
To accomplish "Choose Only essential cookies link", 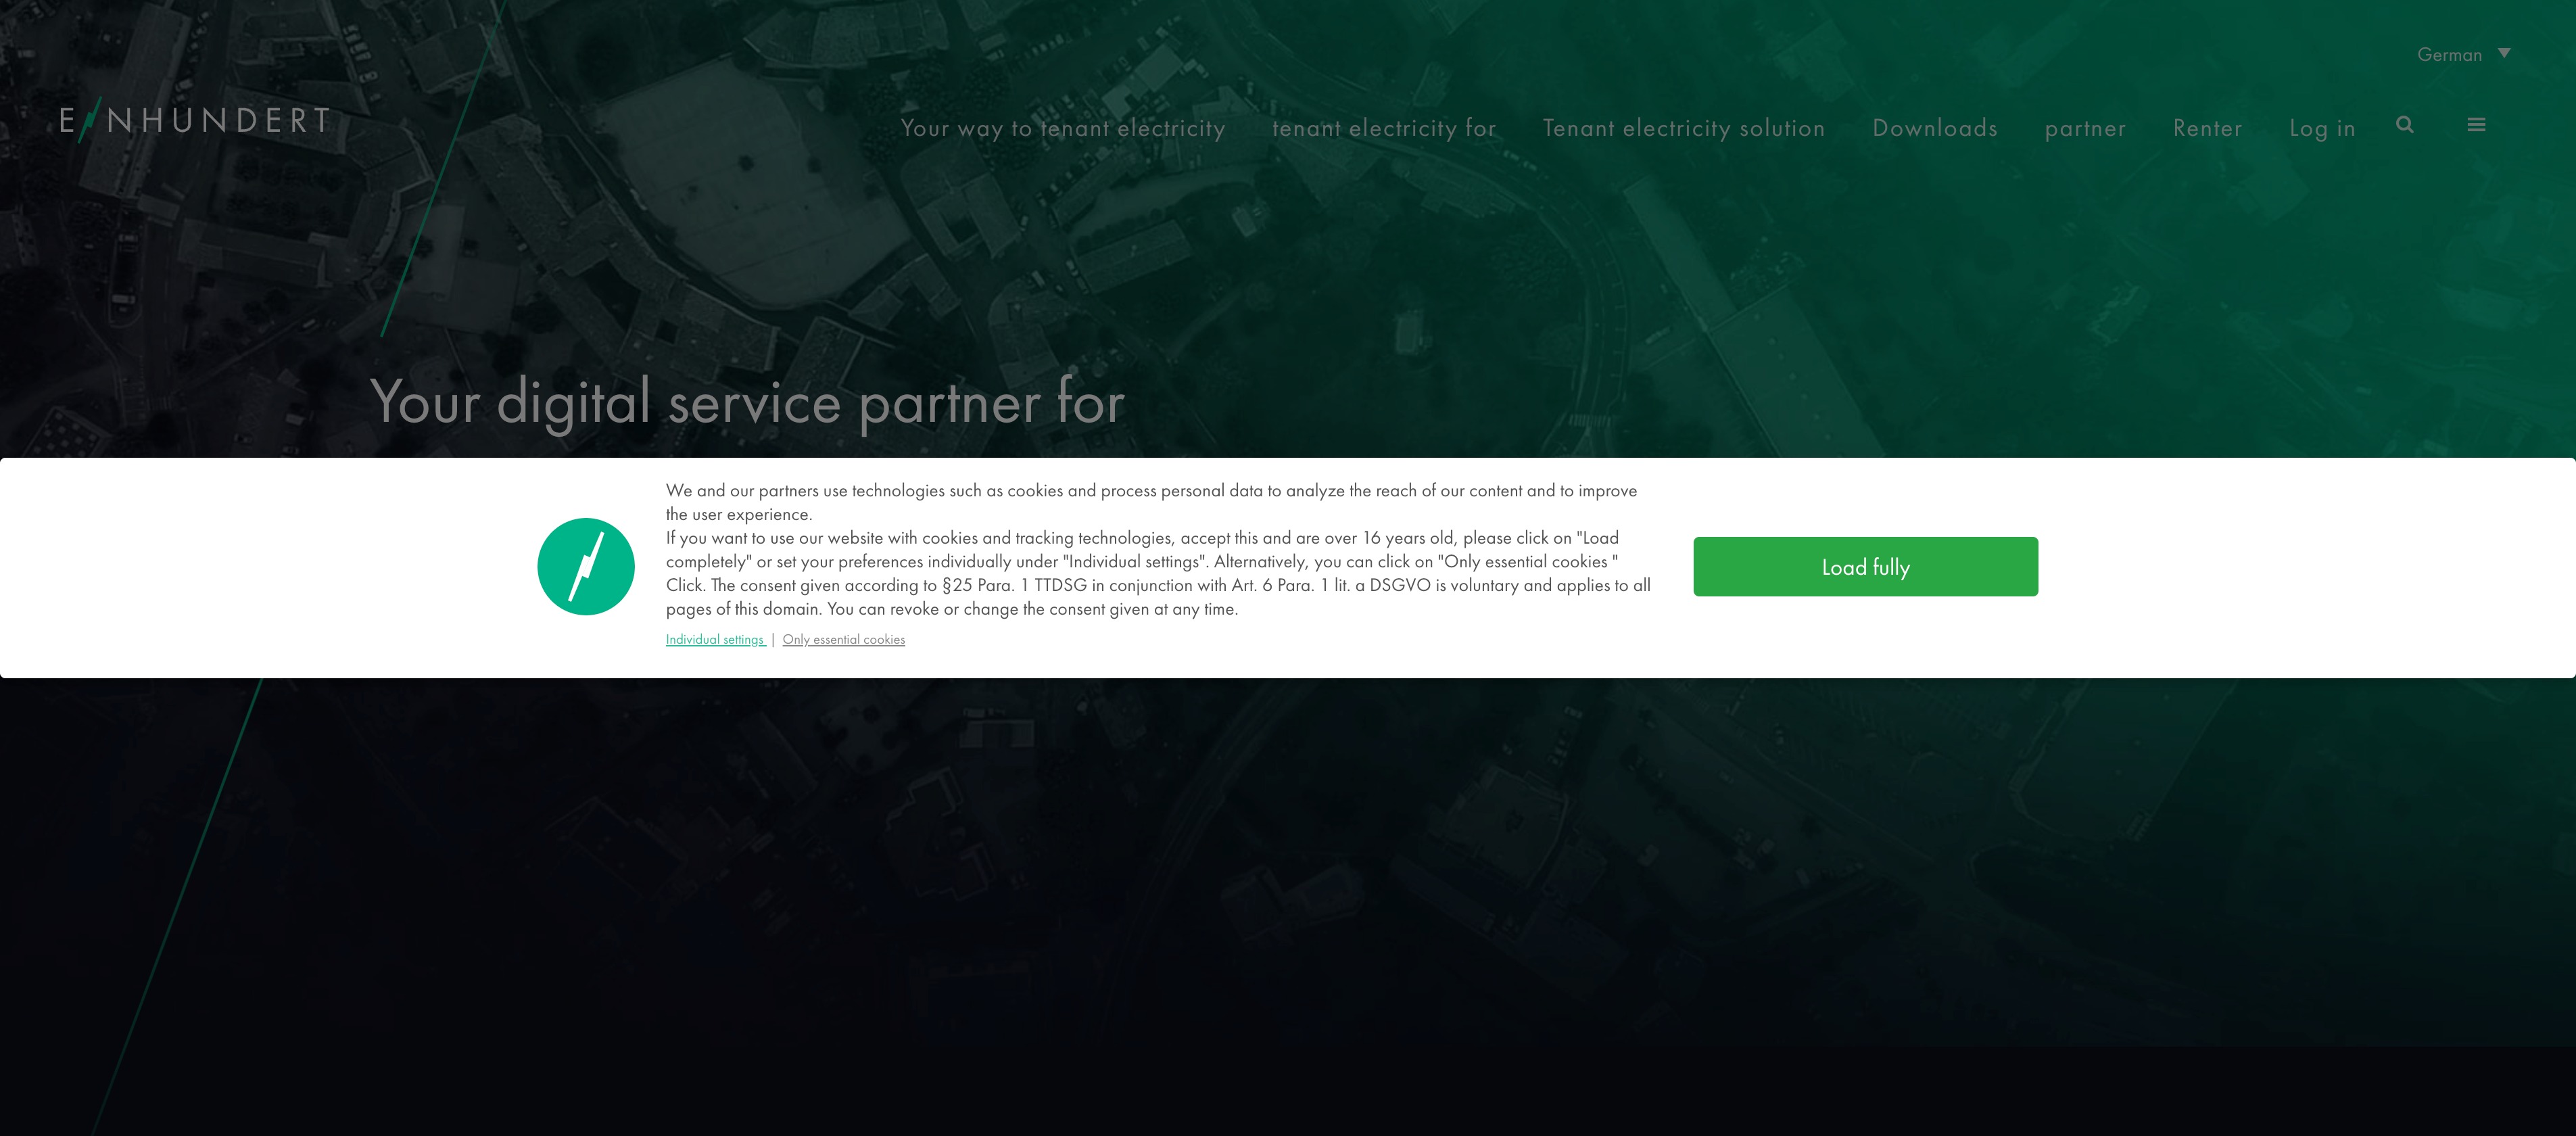I will click(844, 640).
